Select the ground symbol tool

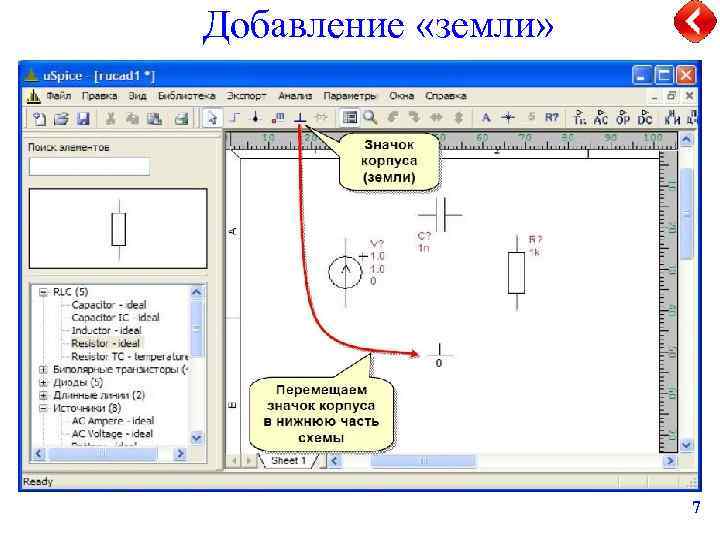click(300, 118)
